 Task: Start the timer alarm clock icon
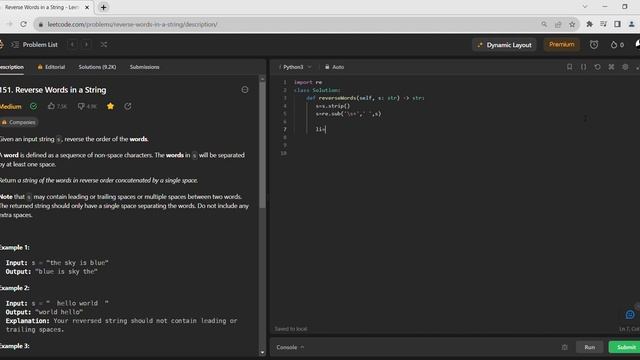point(594,45)
